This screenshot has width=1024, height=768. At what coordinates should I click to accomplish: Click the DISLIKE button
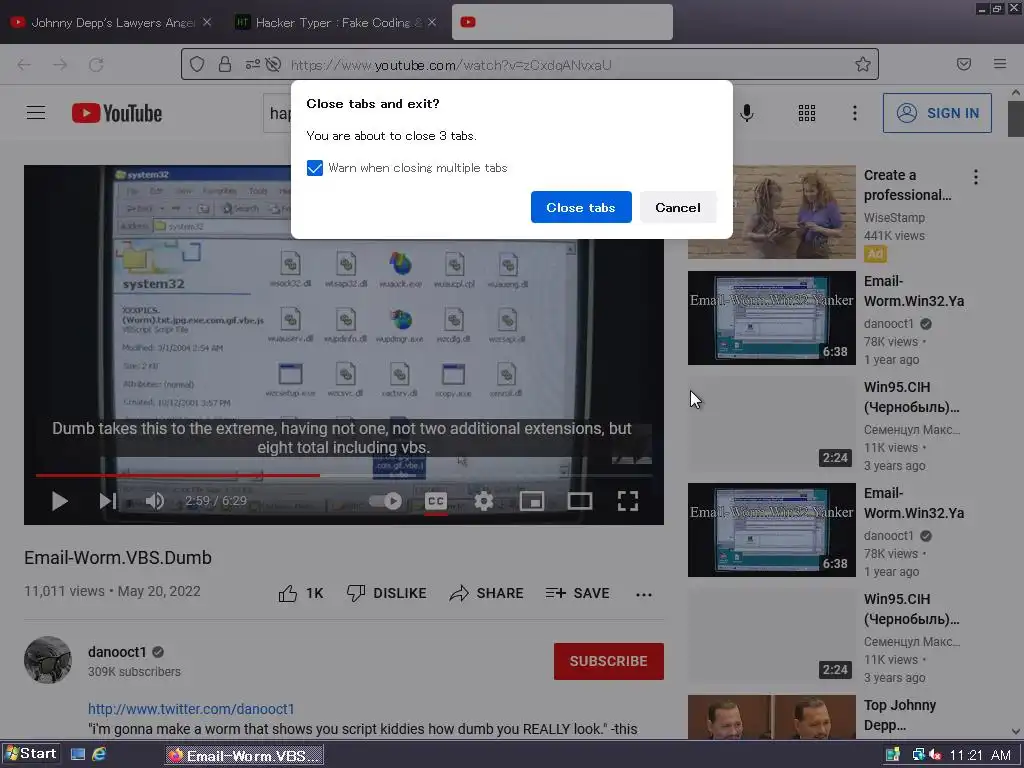[x=387, y=593]
